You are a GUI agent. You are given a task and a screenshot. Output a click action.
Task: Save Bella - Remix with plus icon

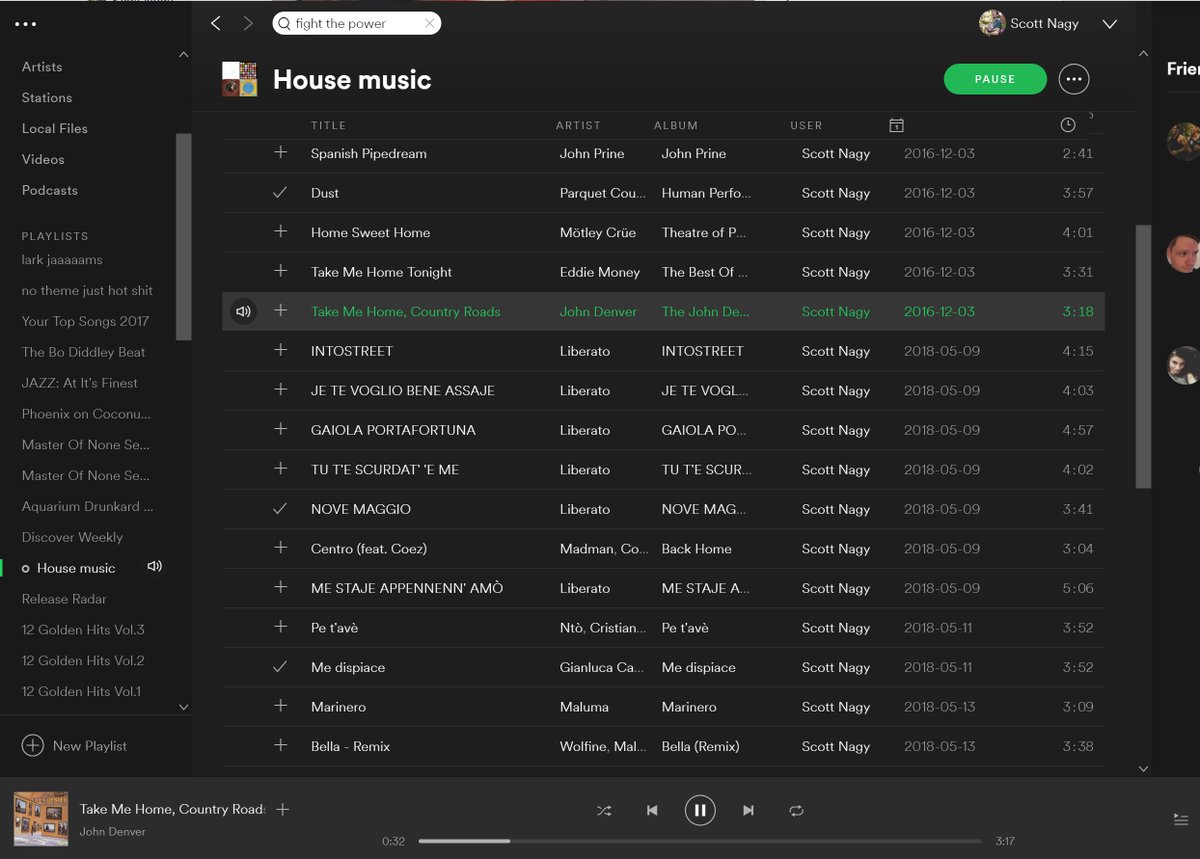(x=280, y=746)
